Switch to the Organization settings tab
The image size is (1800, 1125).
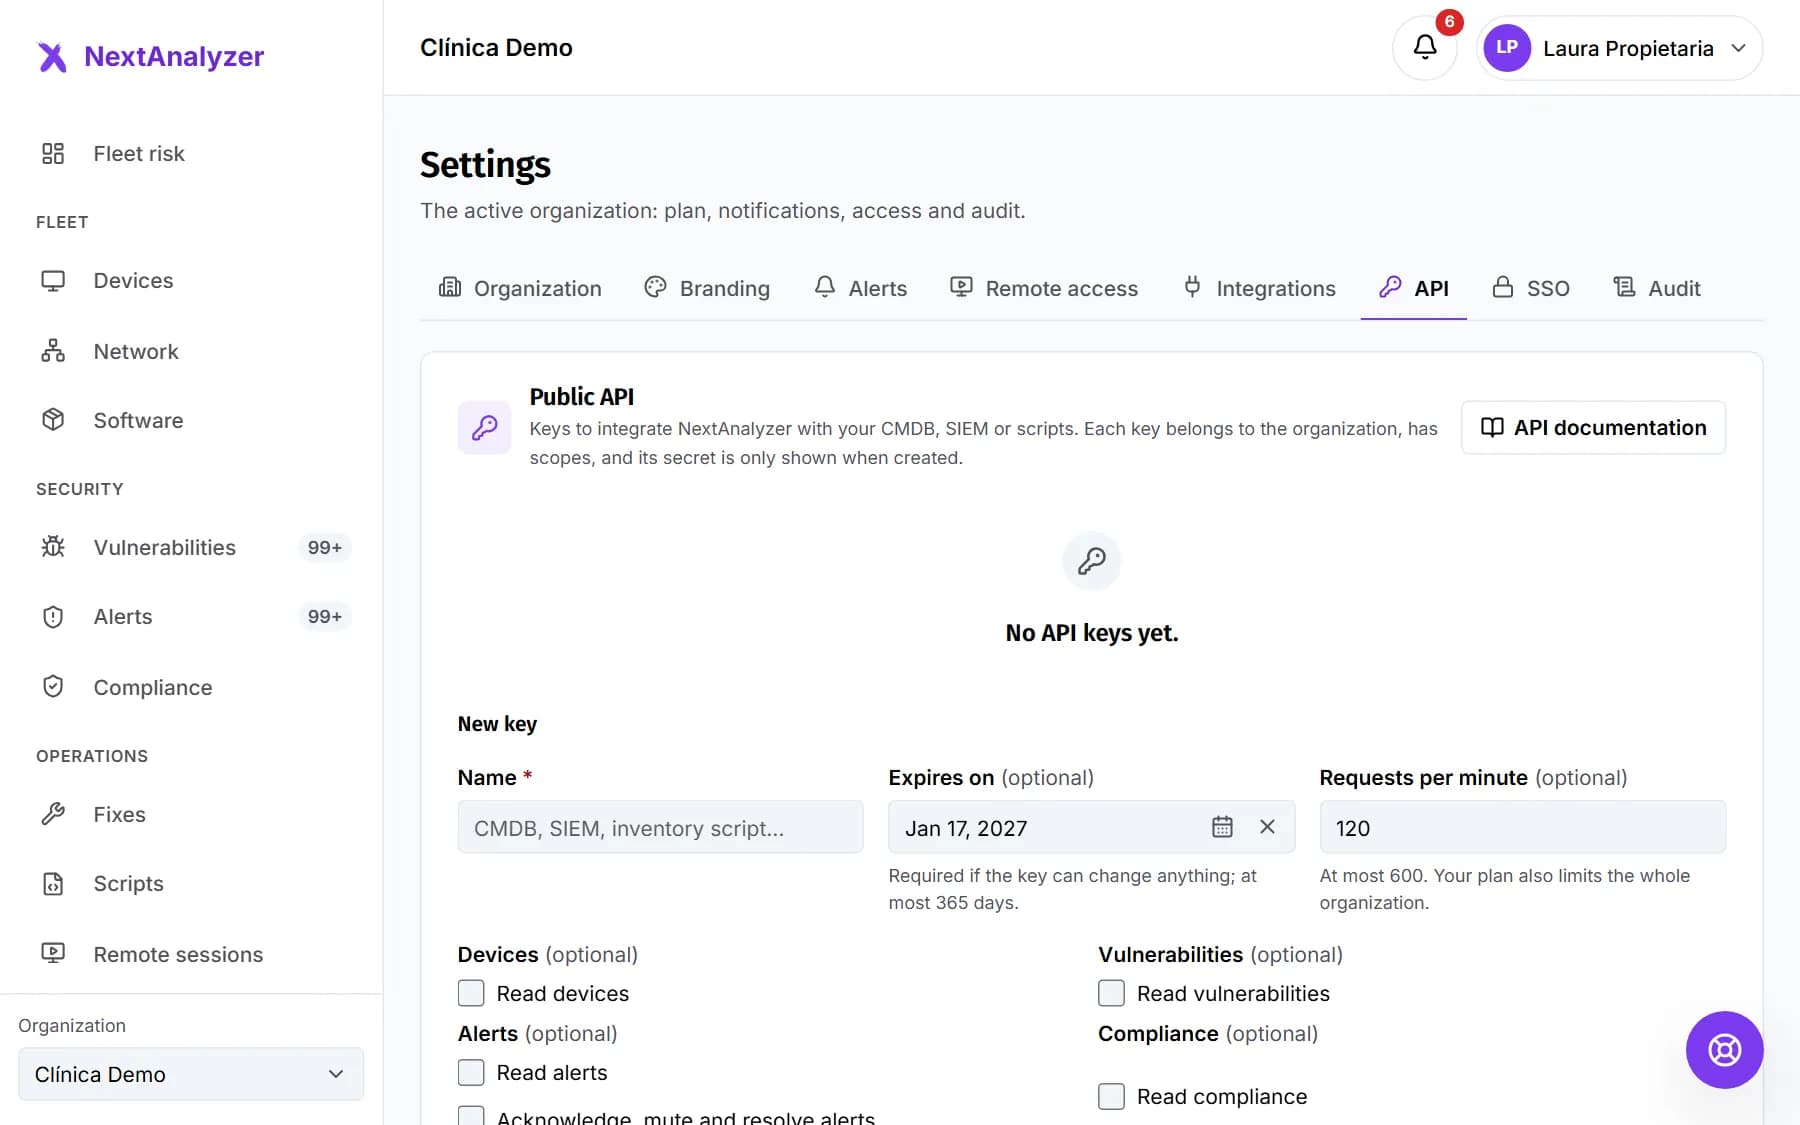coord(520,289)
